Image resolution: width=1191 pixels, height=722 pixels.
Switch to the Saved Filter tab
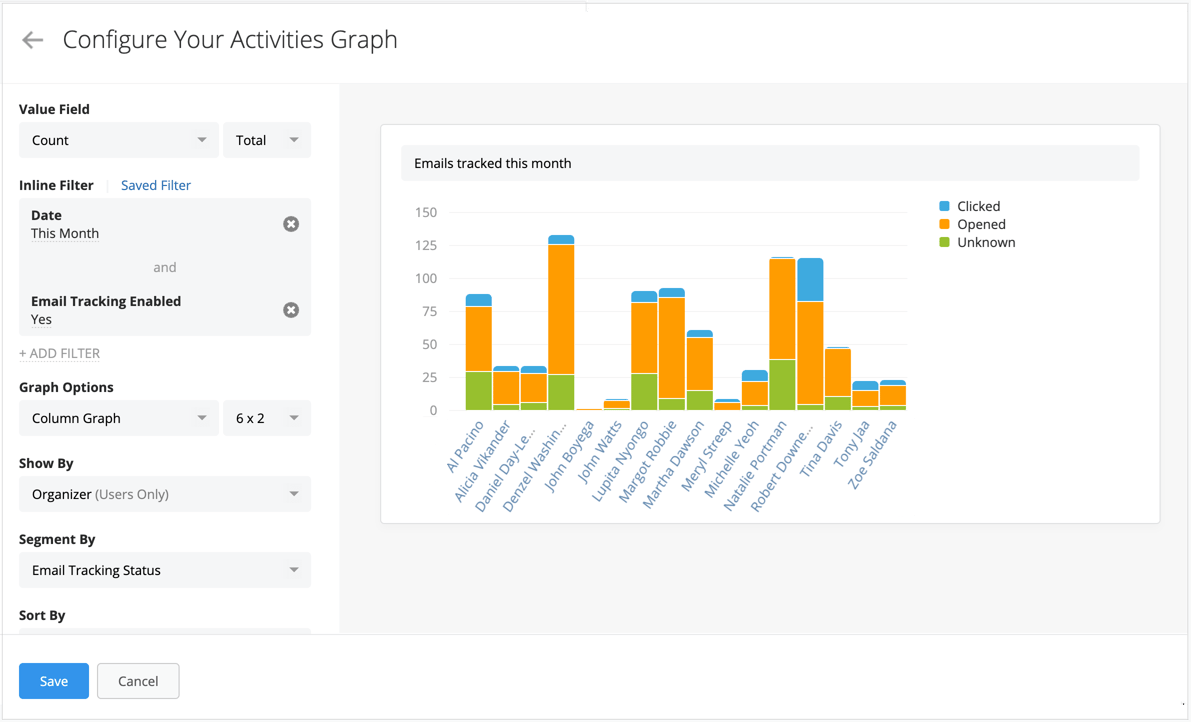pos(155,185)
